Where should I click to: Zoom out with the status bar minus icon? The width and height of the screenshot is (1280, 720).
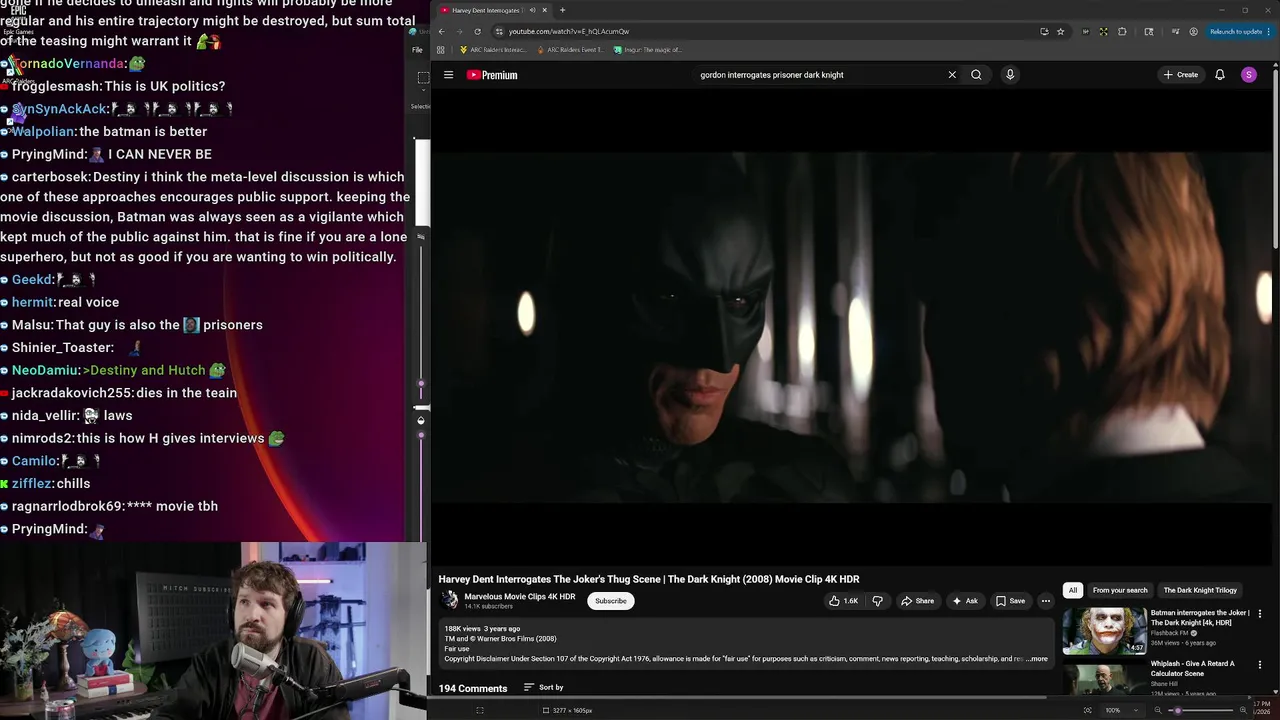1158,710
